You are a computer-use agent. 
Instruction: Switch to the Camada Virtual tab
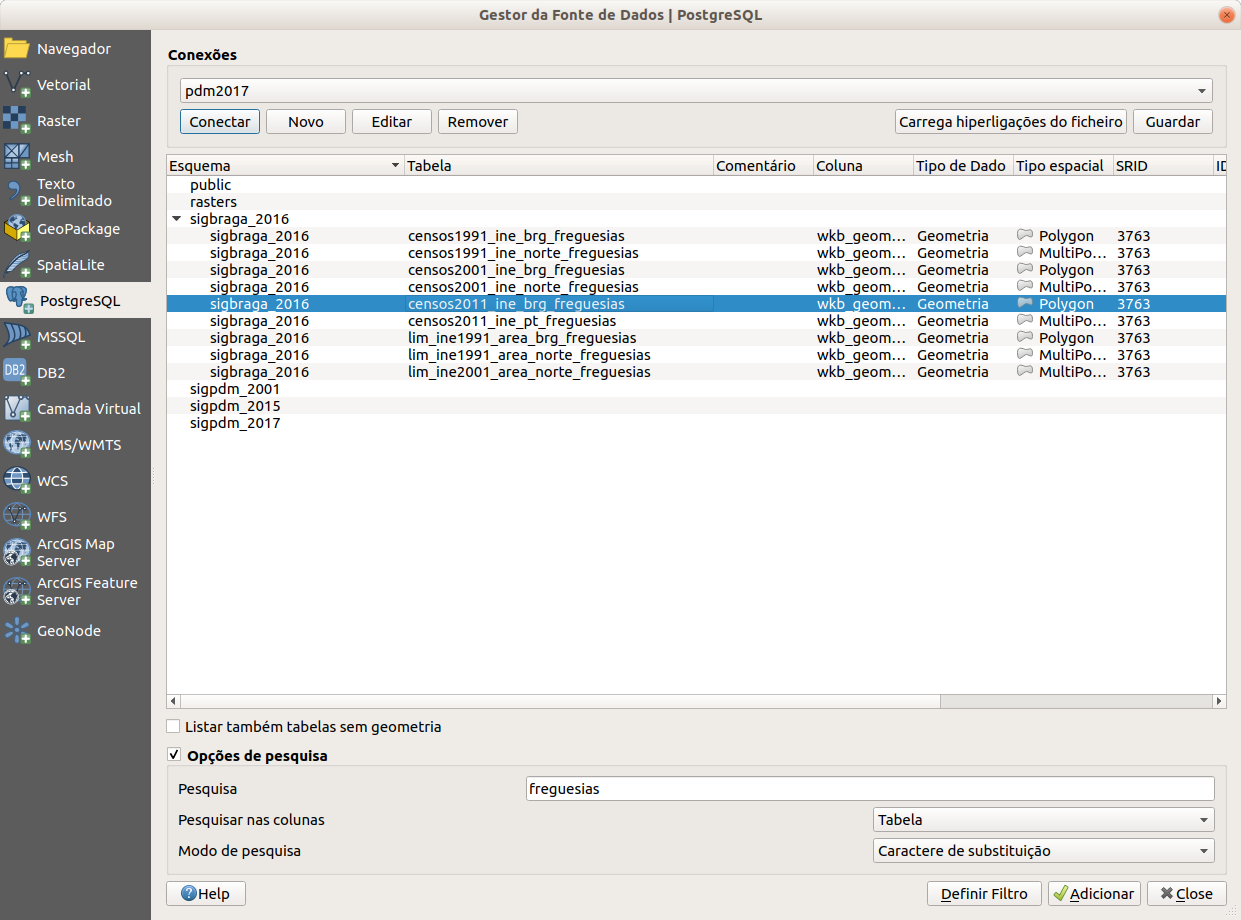point(88,409)
